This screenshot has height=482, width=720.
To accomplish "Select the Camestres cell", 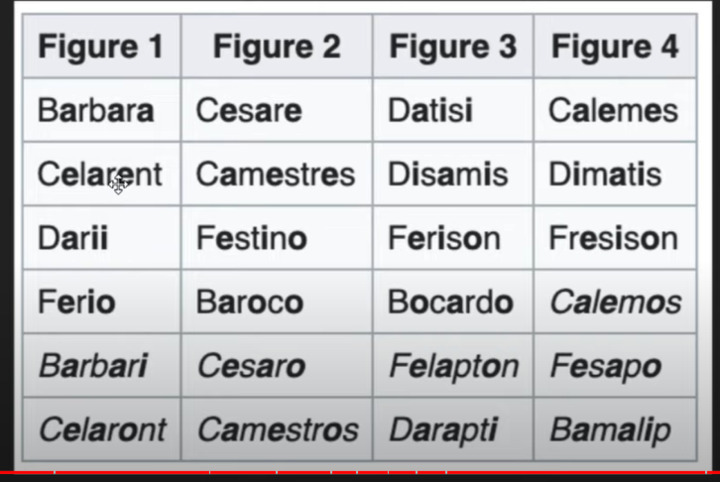I will click(275, 174).
